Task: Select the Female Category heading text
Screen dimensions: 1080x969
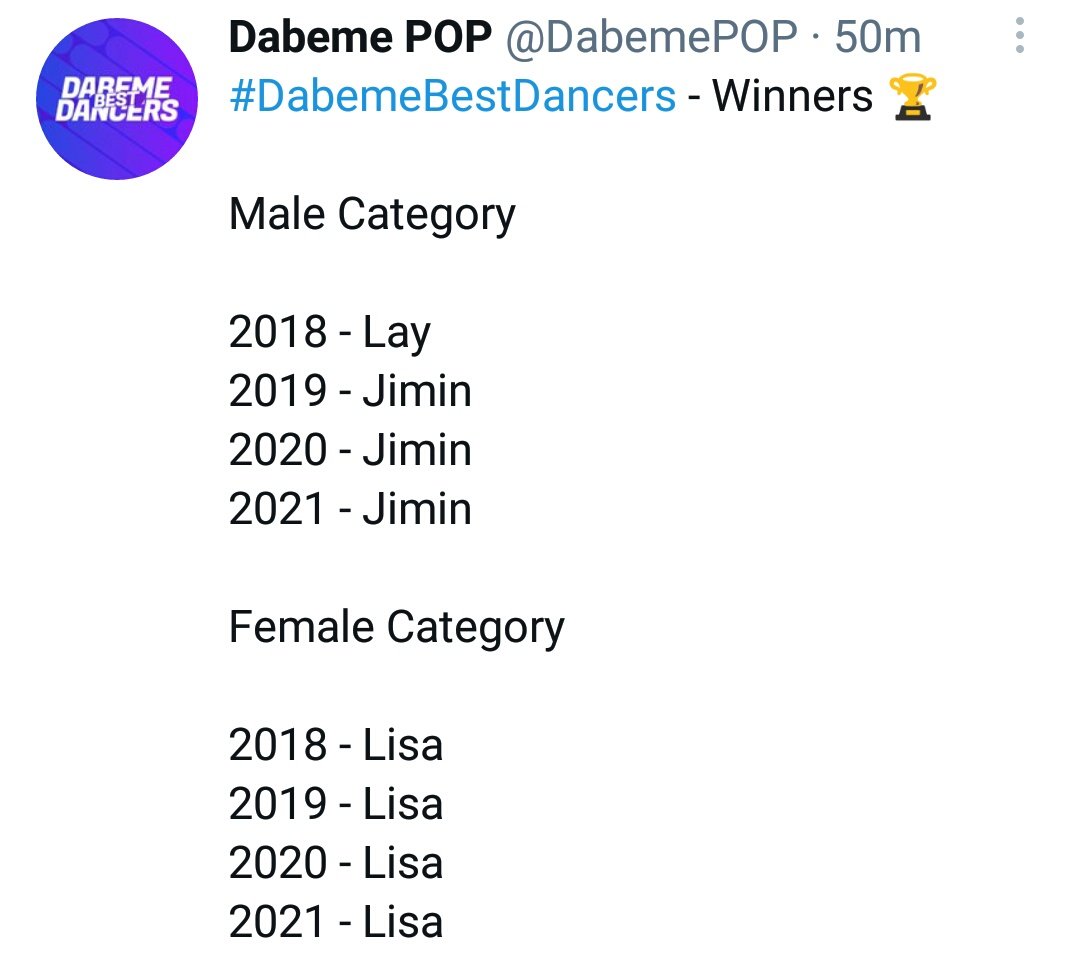Action: [397, 628]
